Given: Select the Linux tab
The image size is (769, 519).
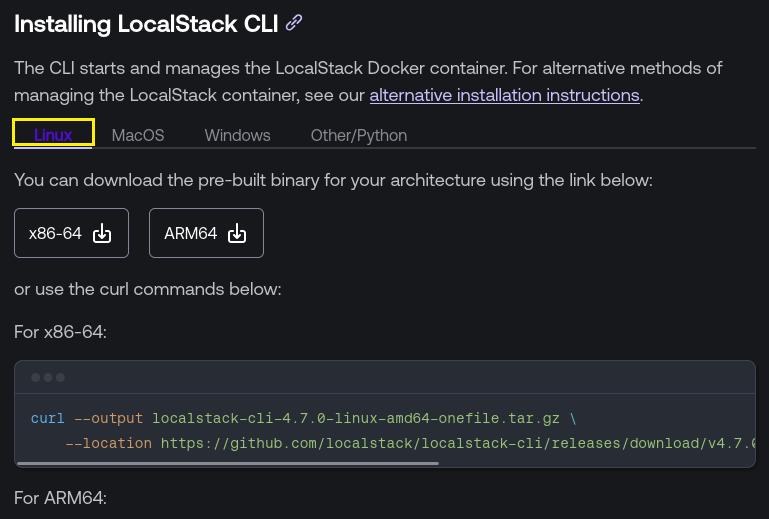Looking at the screenshot, I should tap(53, 134).
